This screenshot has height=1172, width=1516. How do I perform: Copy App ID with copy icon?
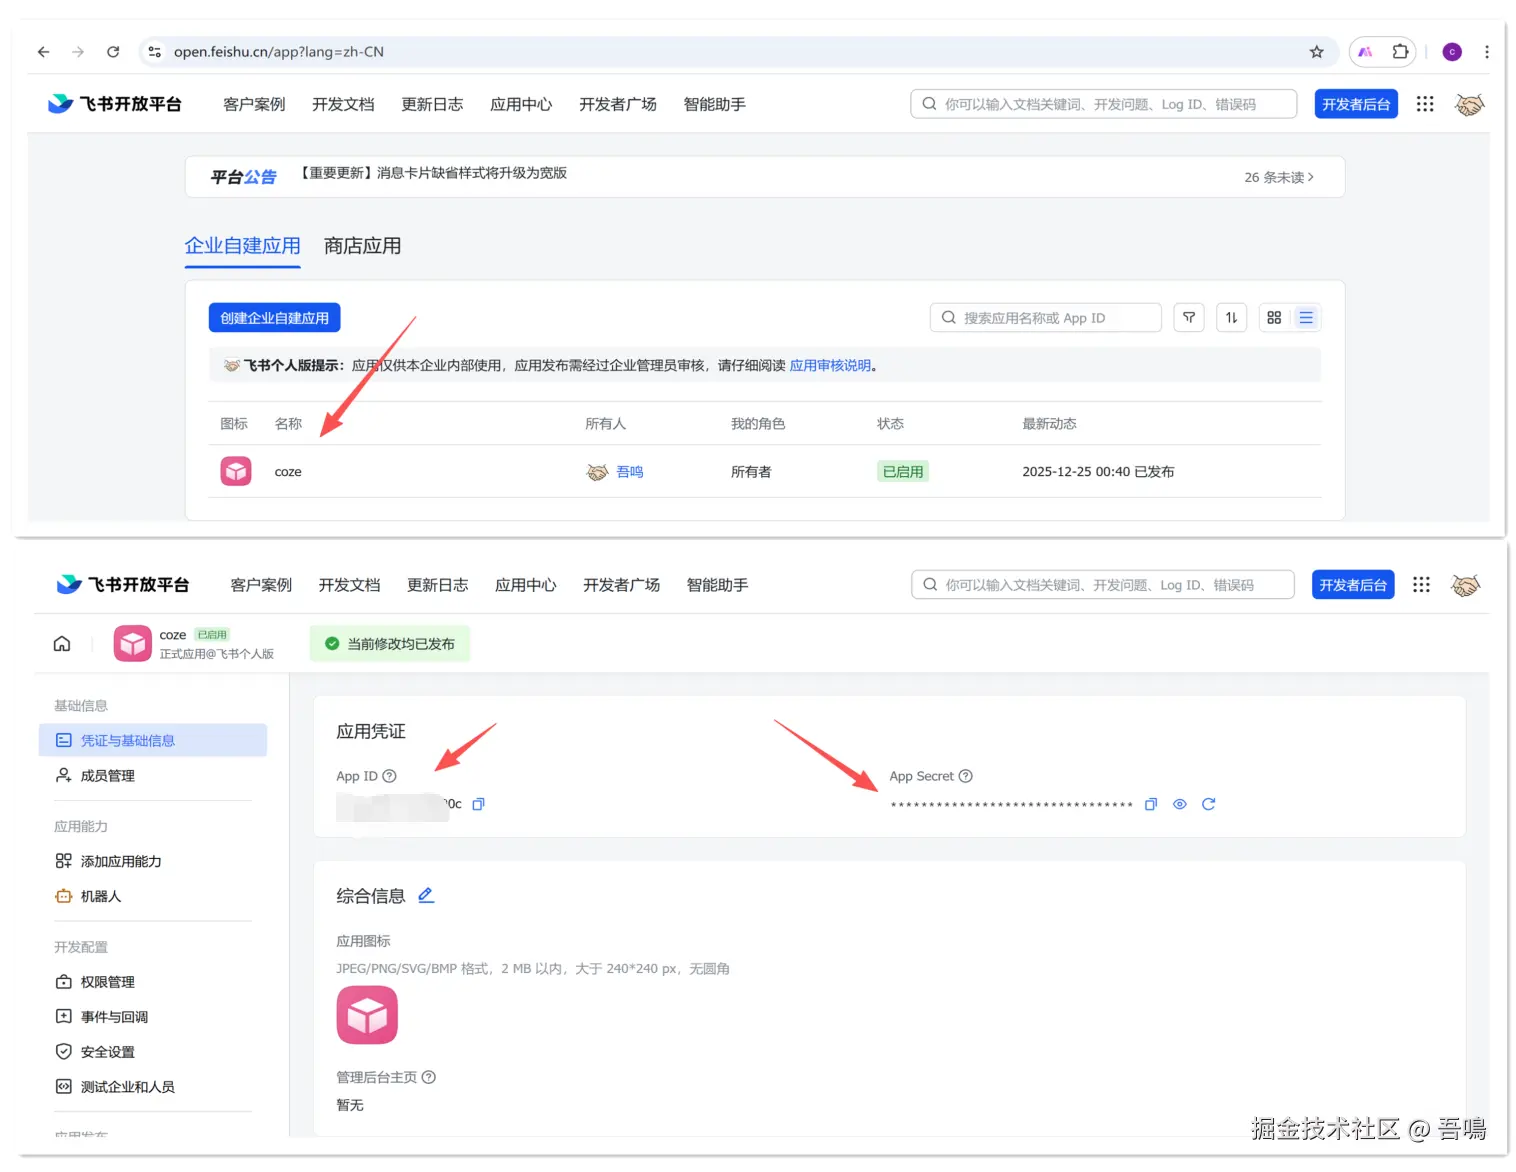click(x=478, y=804)
